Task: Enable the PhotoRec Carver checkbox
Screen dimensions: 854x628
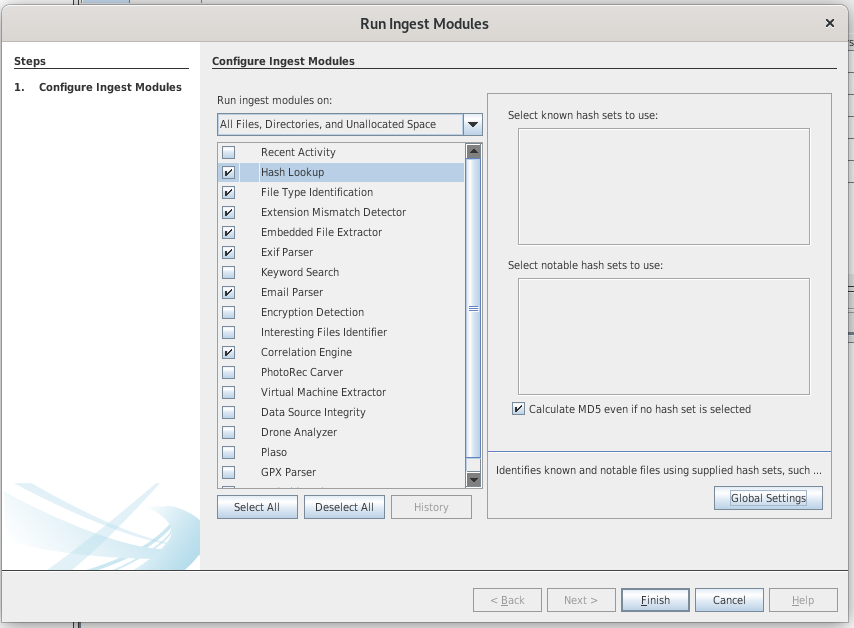Action: [229, 373]
